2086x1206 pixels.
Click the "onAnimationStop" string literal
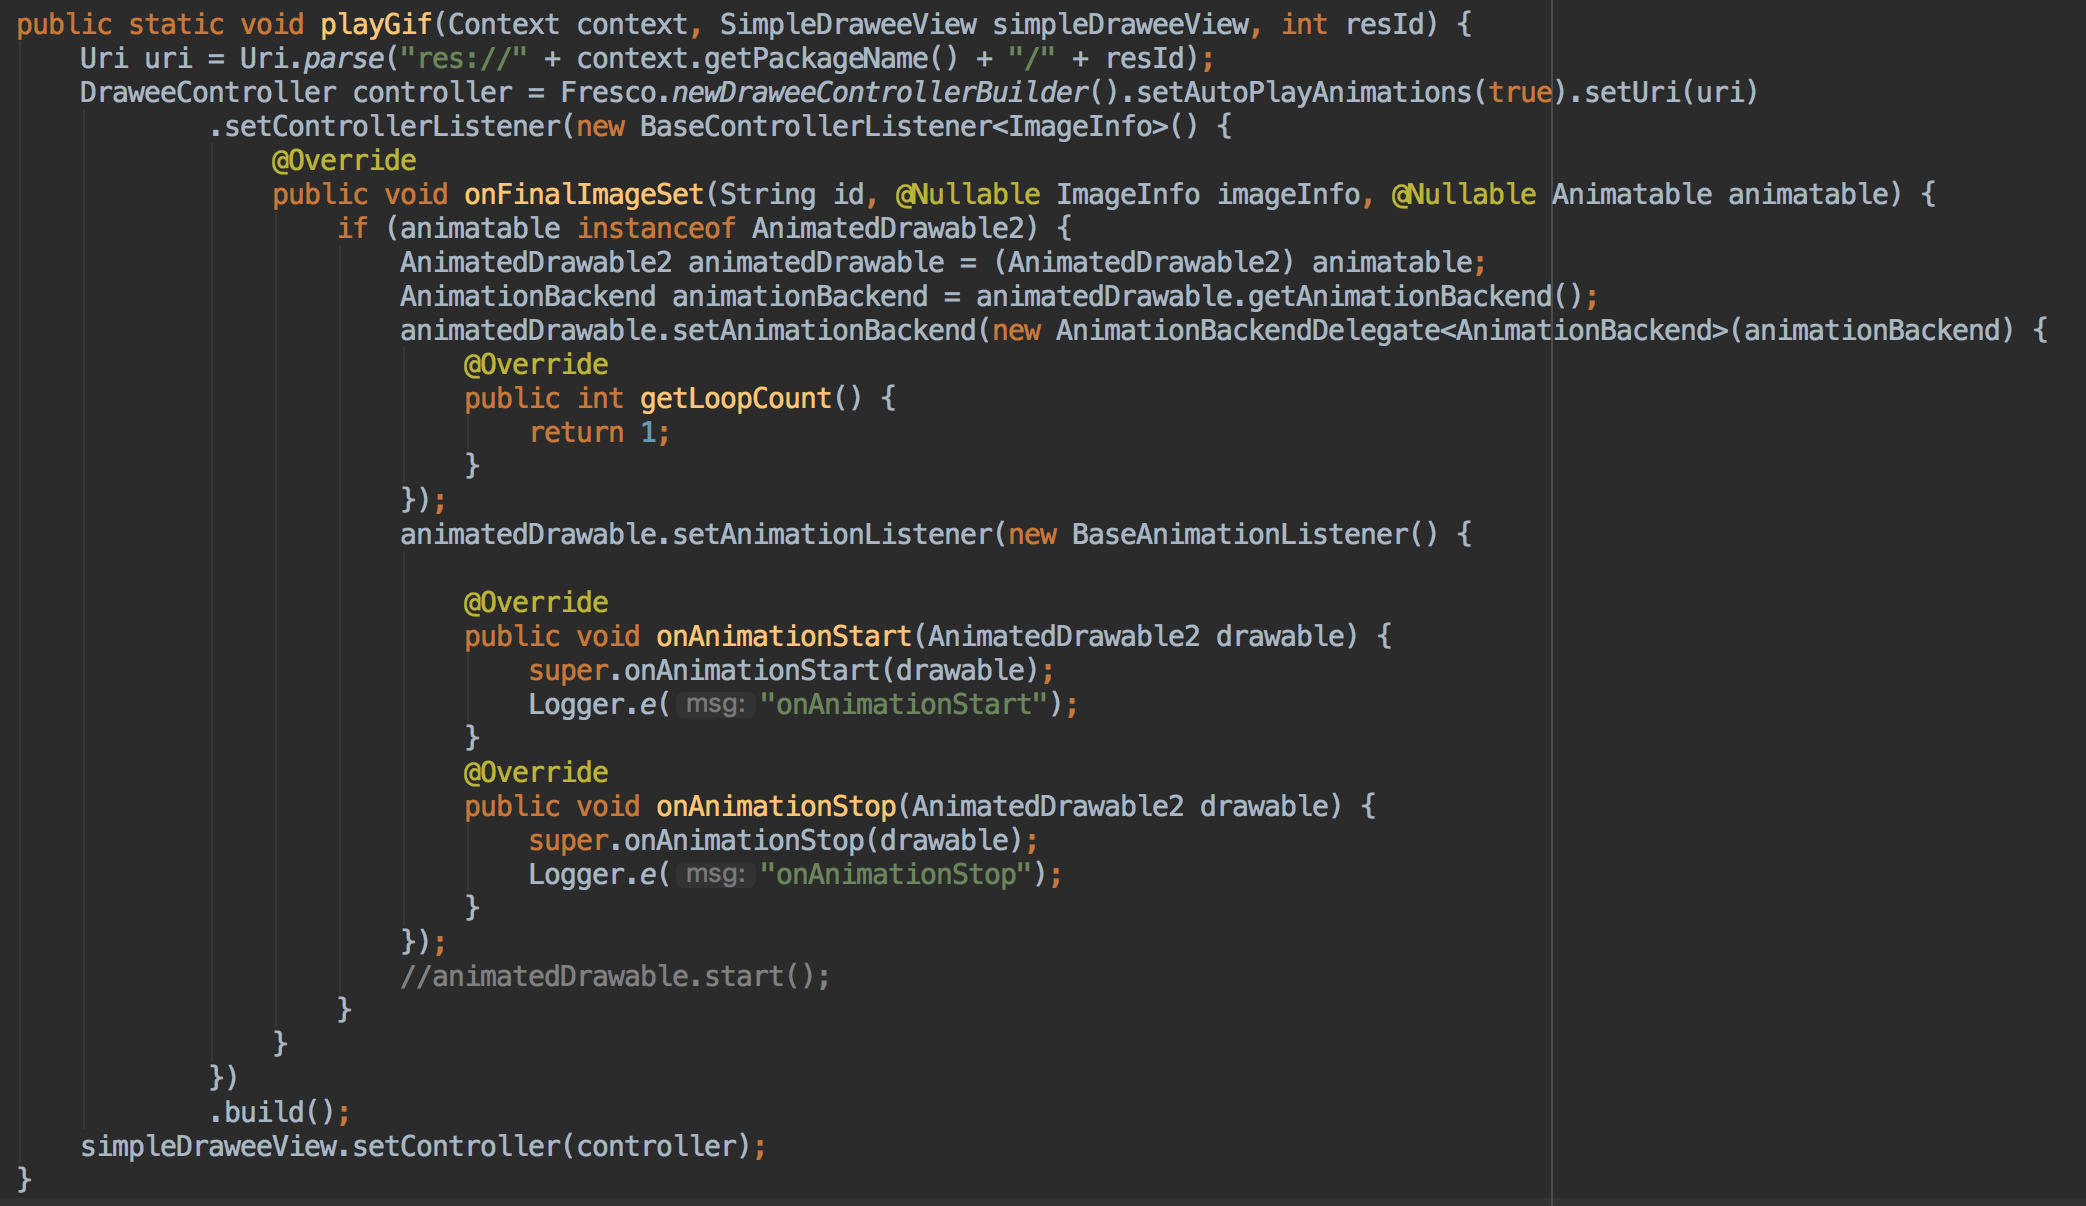896,874
